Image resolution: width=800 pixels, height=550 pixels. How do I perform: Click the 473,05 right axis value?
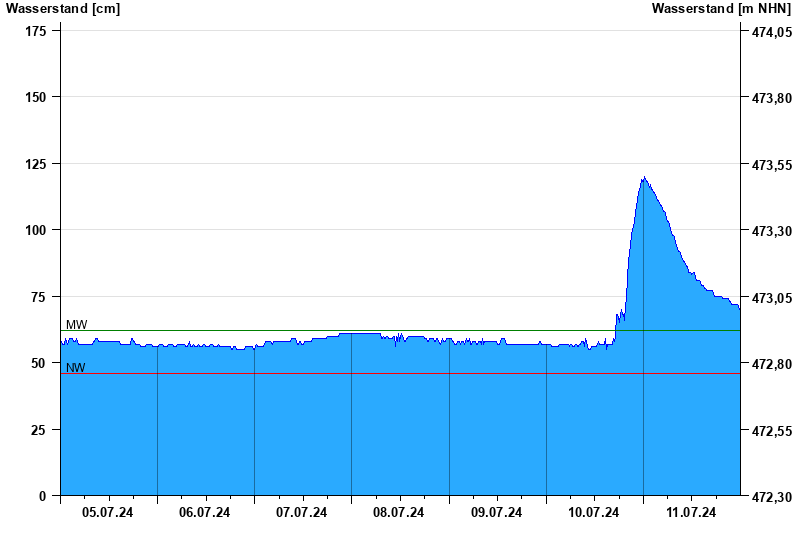(772, 298)
